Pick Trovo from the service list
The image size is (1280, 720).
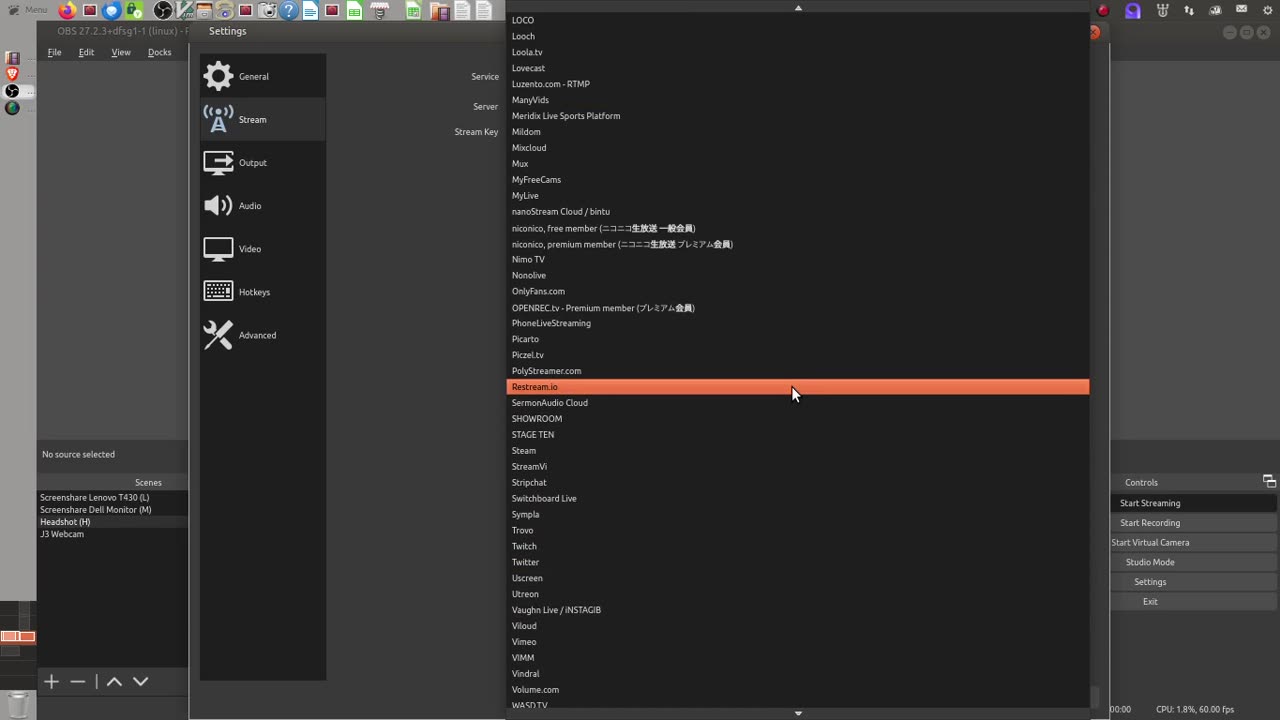[798, 530]
